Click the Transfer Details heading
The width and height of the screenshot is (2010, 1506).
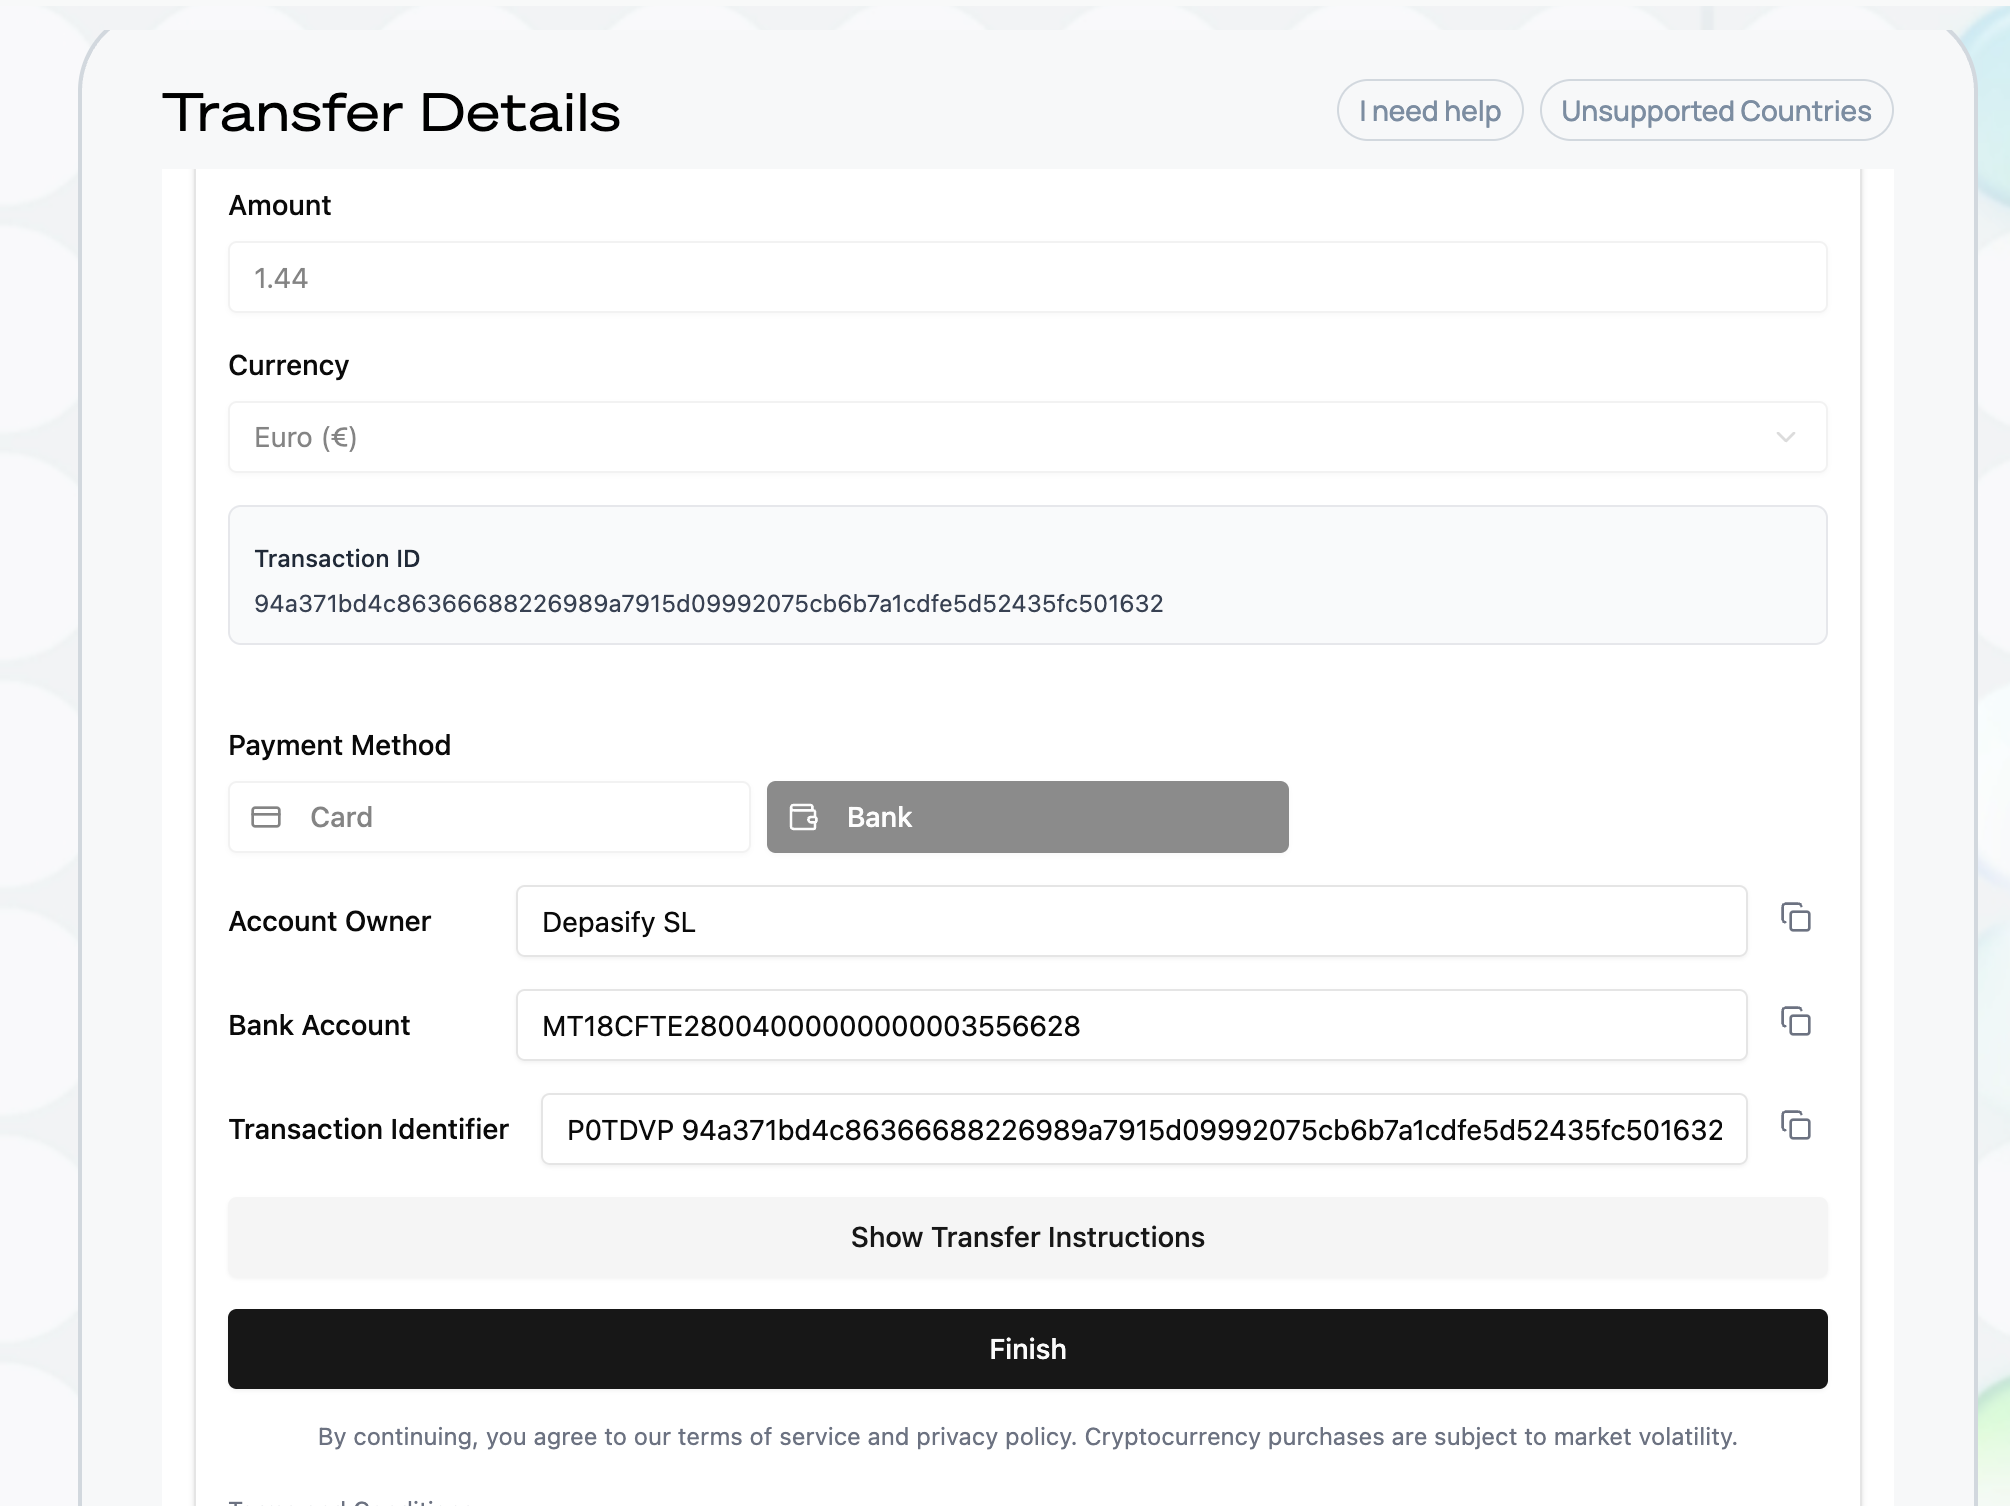tap(391, 112)
